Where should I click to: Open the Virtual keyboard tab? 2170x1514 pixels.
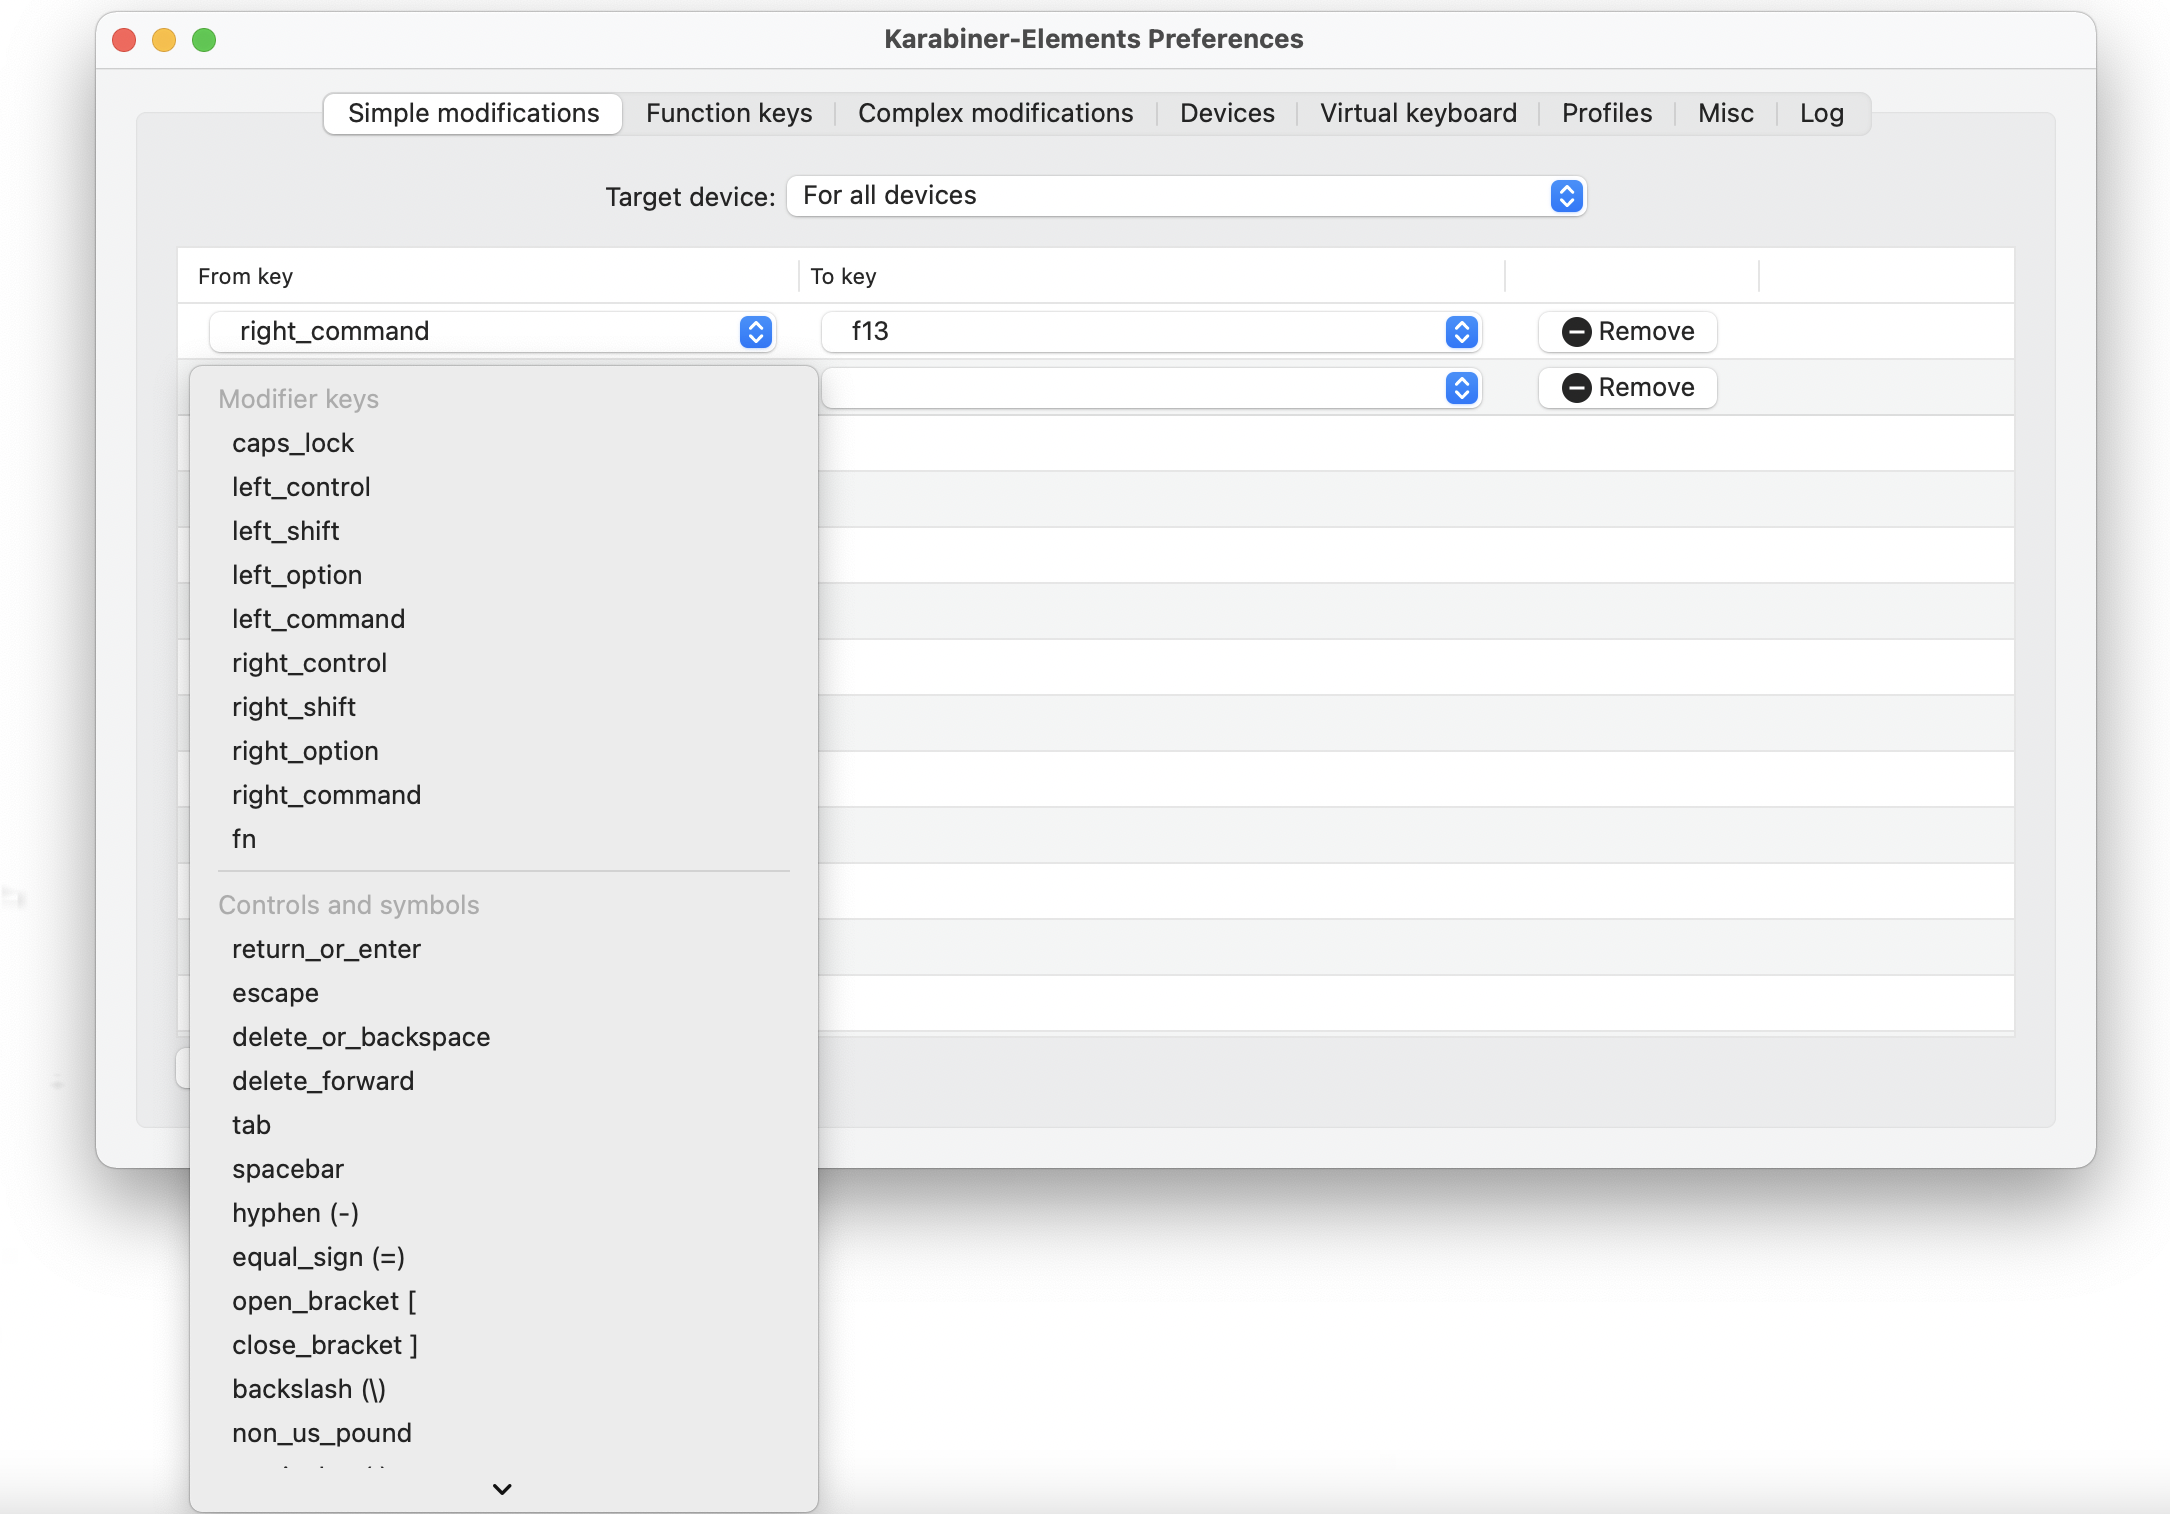point(1418,113)
